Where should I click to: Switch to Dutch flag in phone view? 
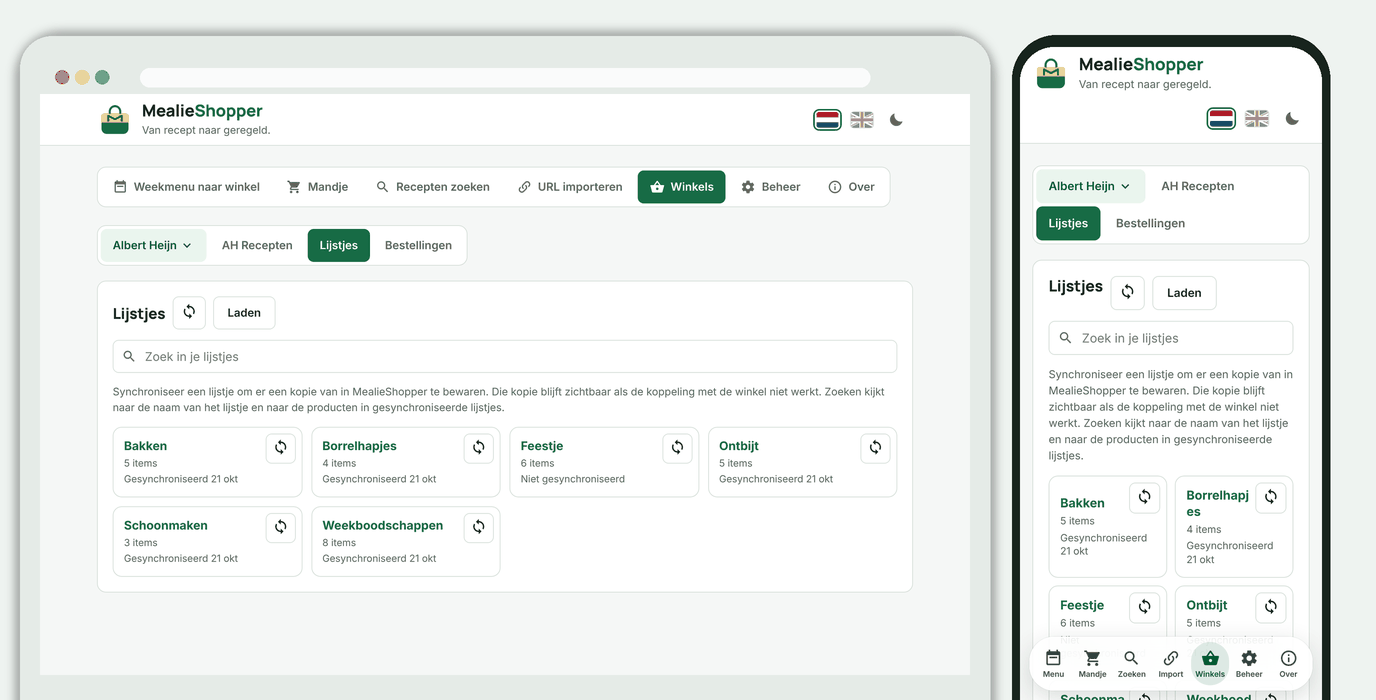(1221, 119)
